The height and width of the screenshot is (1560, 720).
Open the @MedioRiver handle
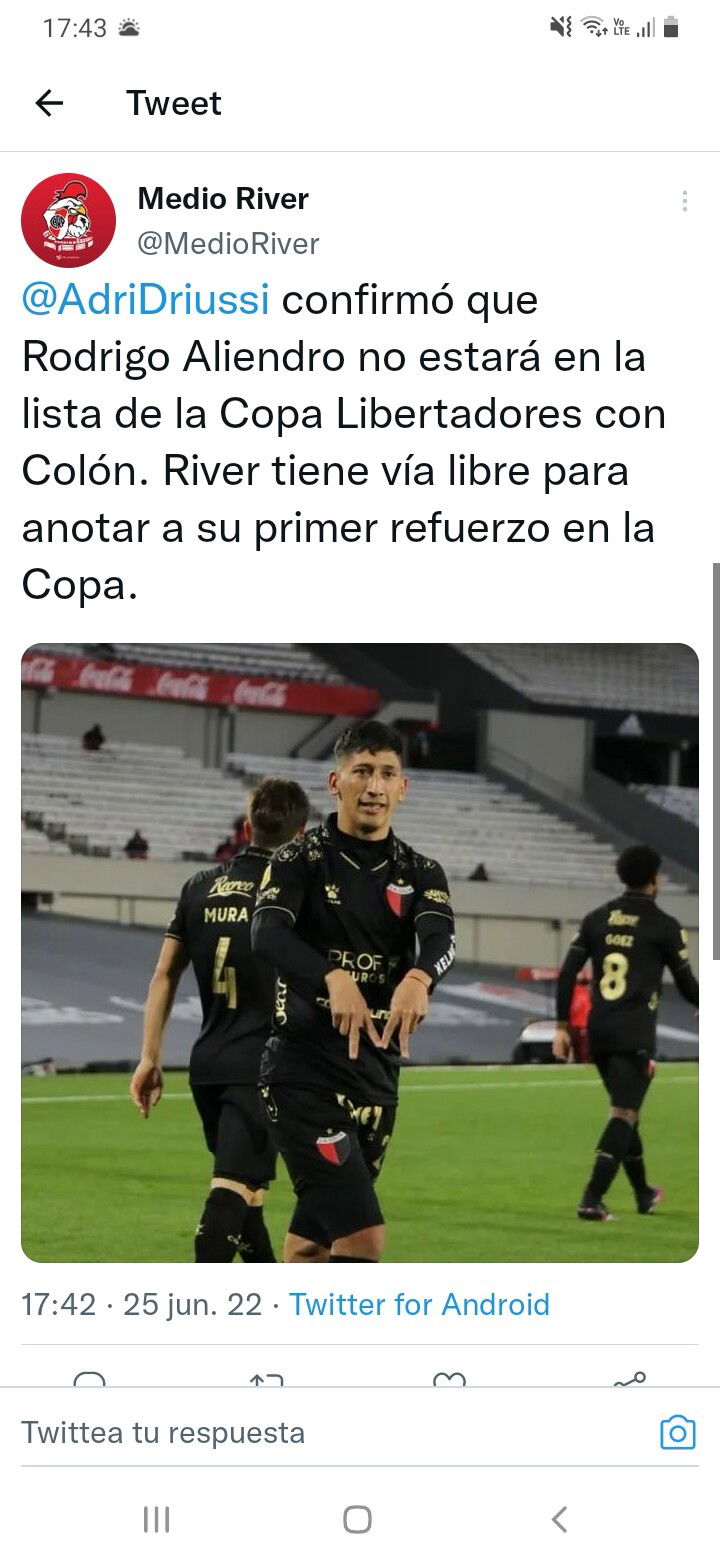click(228, 243)
